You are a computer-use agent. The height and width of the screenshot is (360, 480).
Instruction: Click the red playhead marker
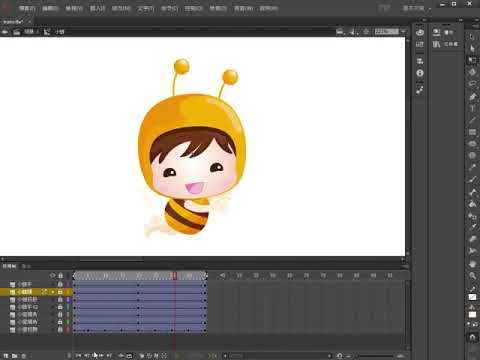click(x=174, y=276)
